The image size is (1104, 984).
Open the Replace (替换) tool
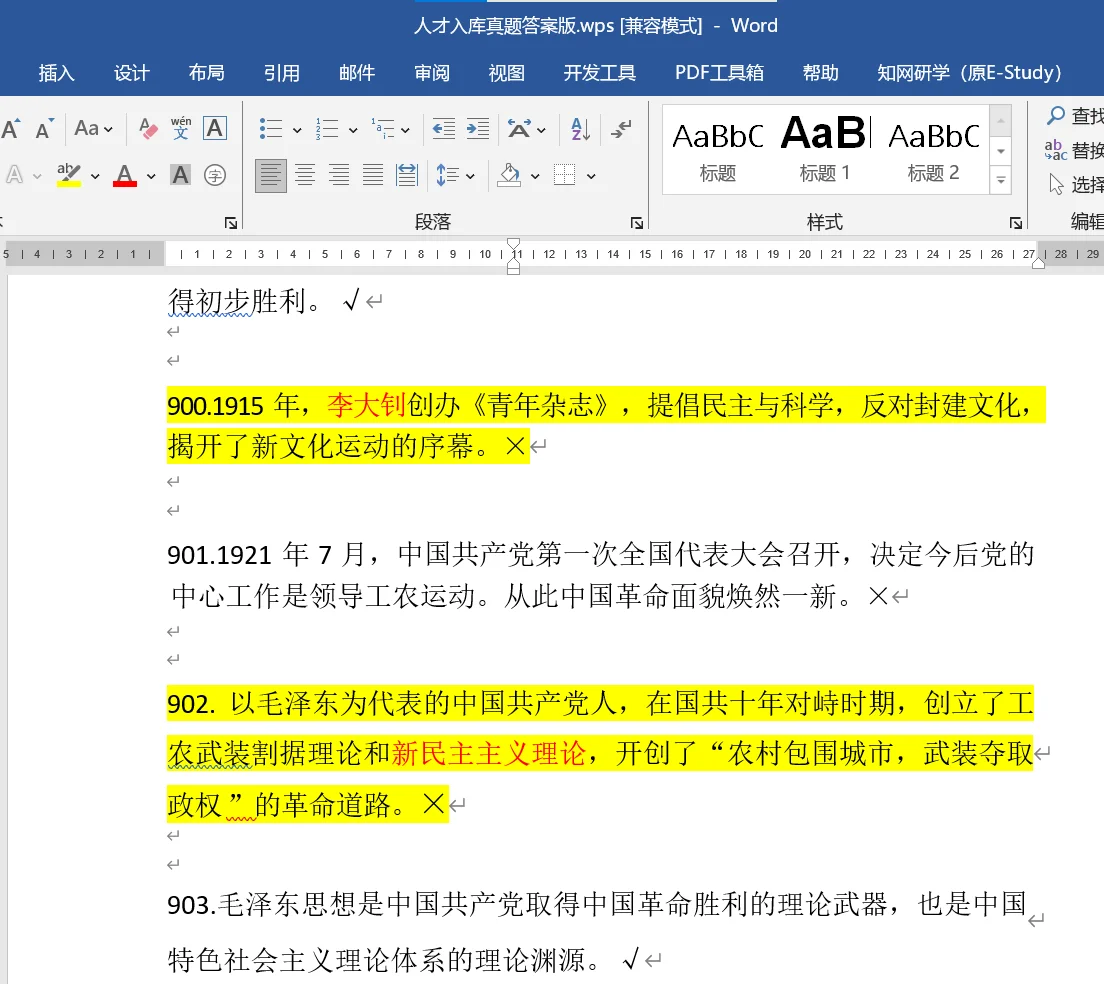[x=1077, y=149]
